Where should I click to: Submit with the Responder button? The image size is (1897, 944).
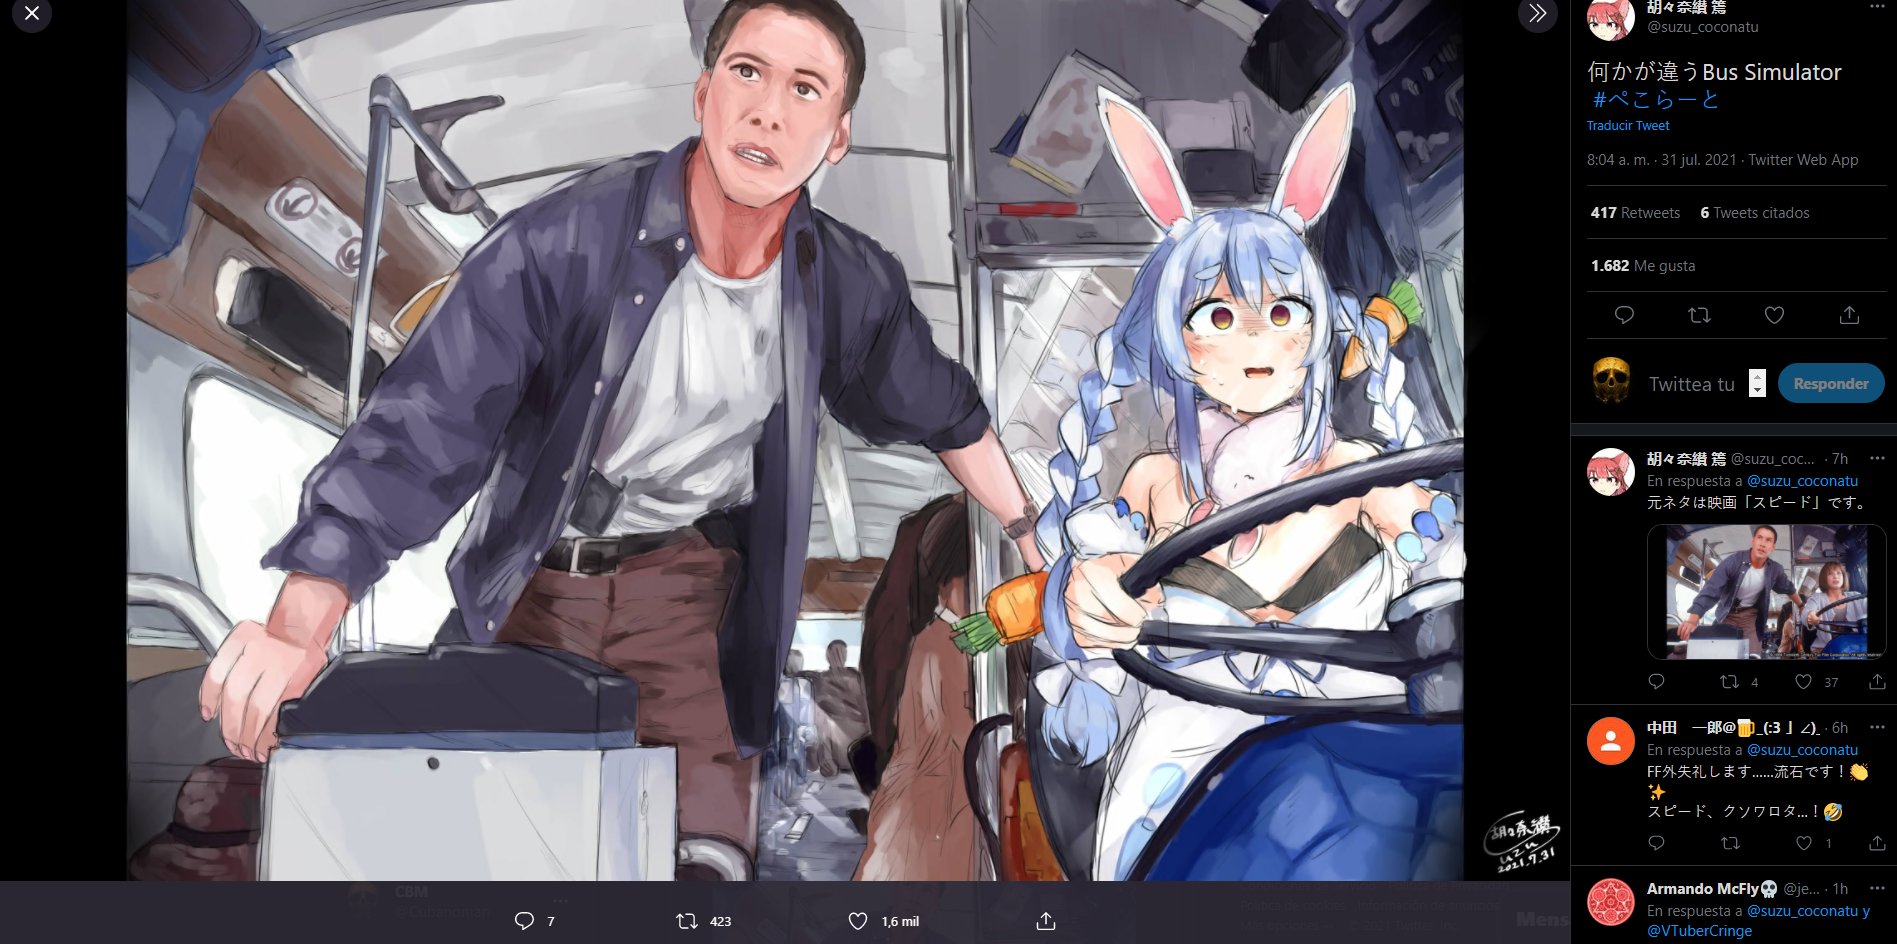[x=1831, y=383]
